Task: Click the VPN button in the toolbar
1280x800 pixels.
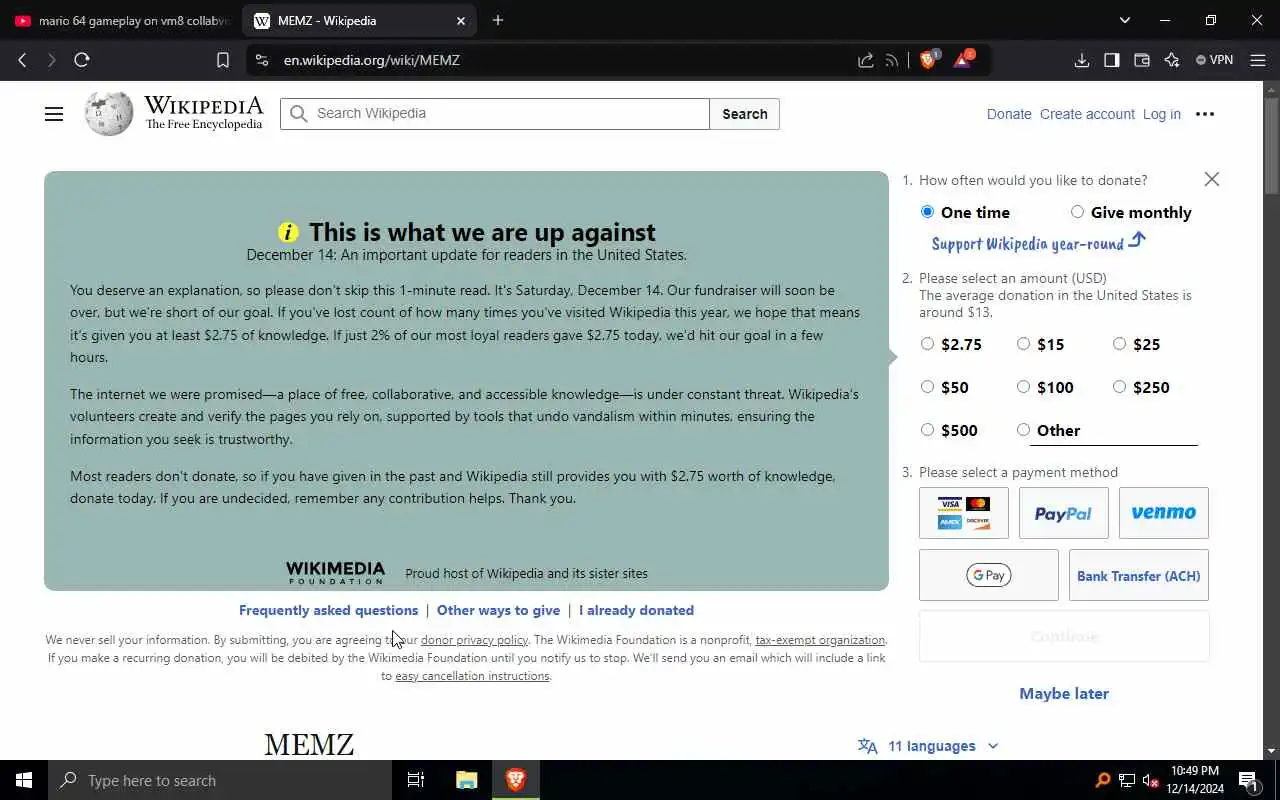Action: [1215, 60]
